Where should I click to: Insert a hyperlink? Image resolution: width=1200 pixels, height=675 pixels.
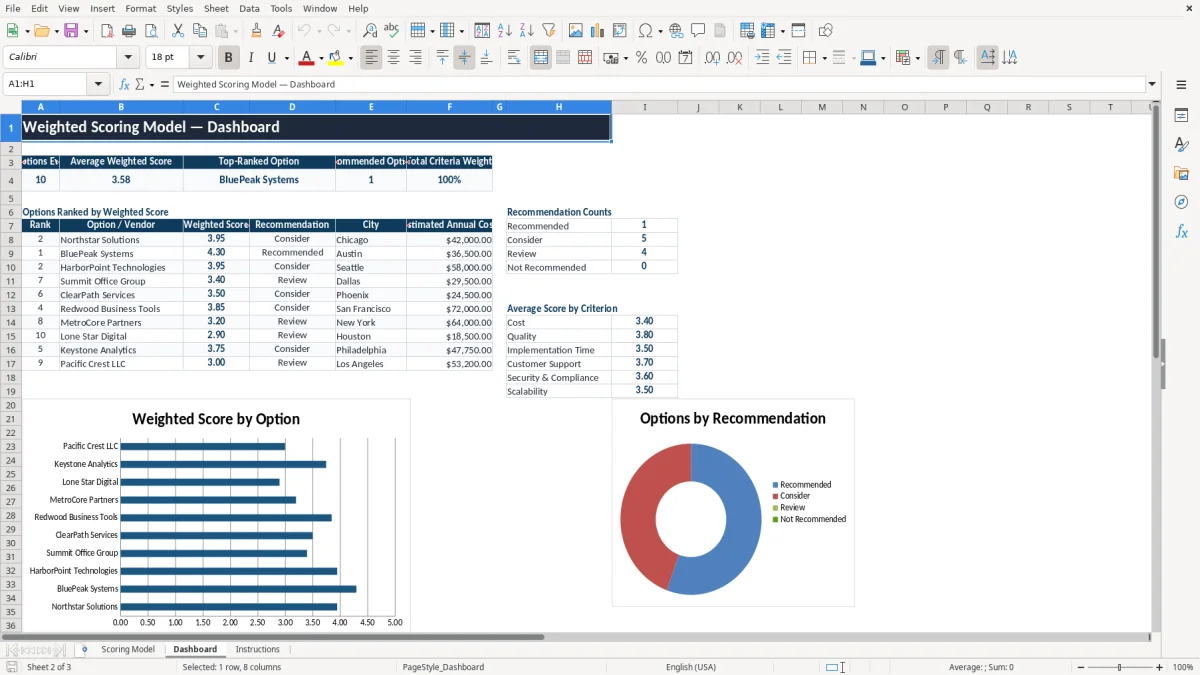coord(676,31)
